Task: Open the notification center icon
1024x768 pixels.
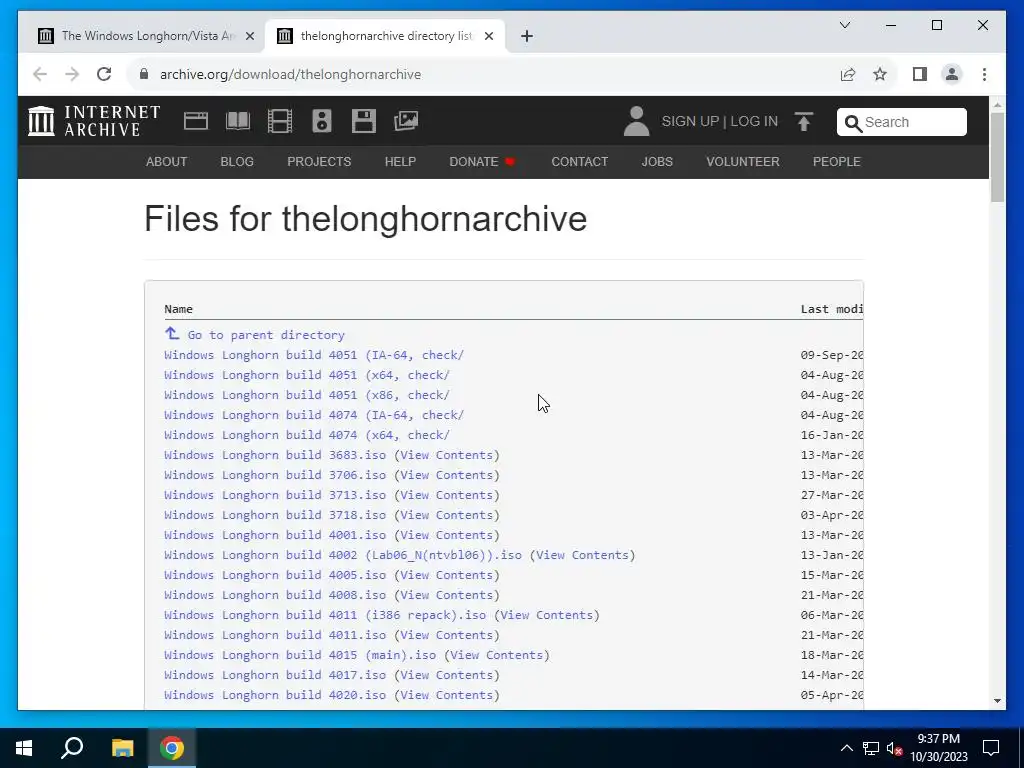Action: click(x=991, y=748)
